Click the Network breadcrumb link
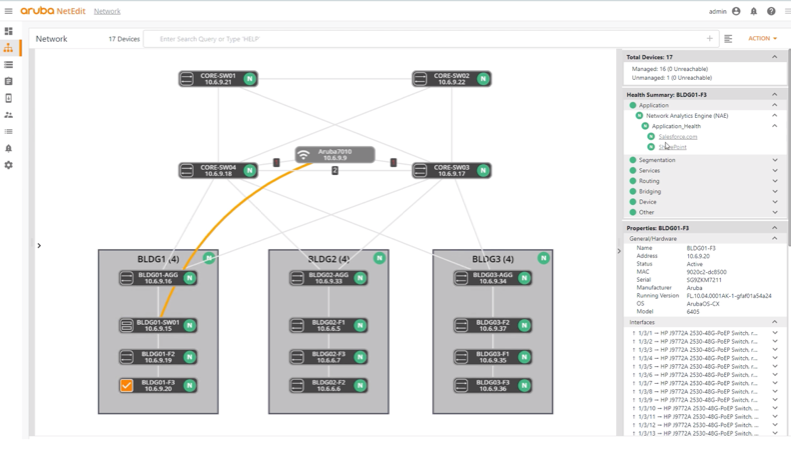 click(x=107, y=11)
